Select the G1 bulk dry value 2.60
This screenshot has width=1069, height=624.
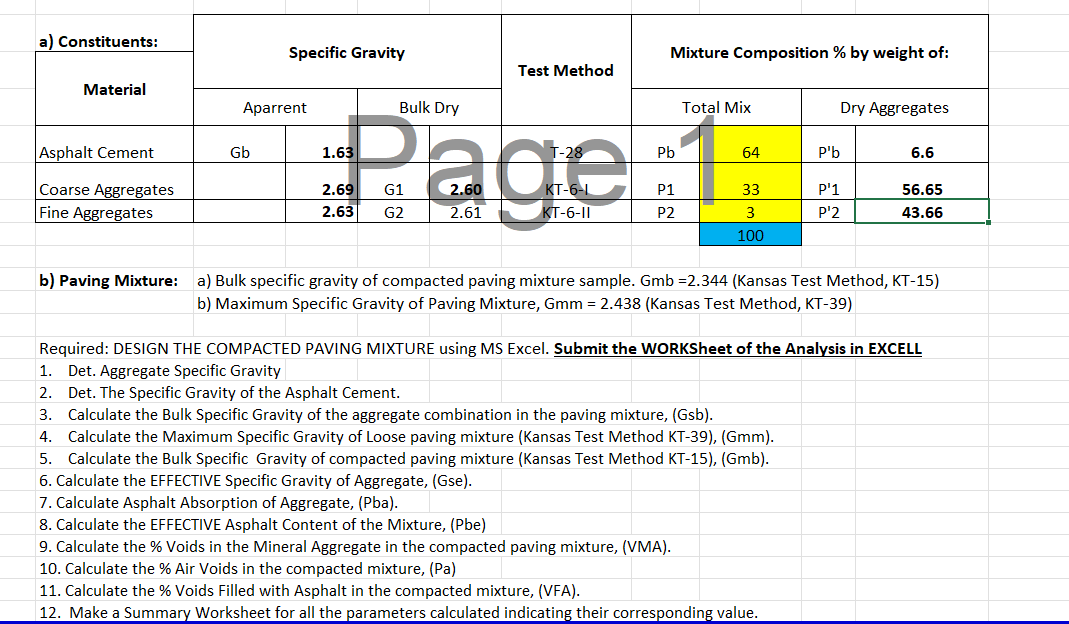[460, 190]
